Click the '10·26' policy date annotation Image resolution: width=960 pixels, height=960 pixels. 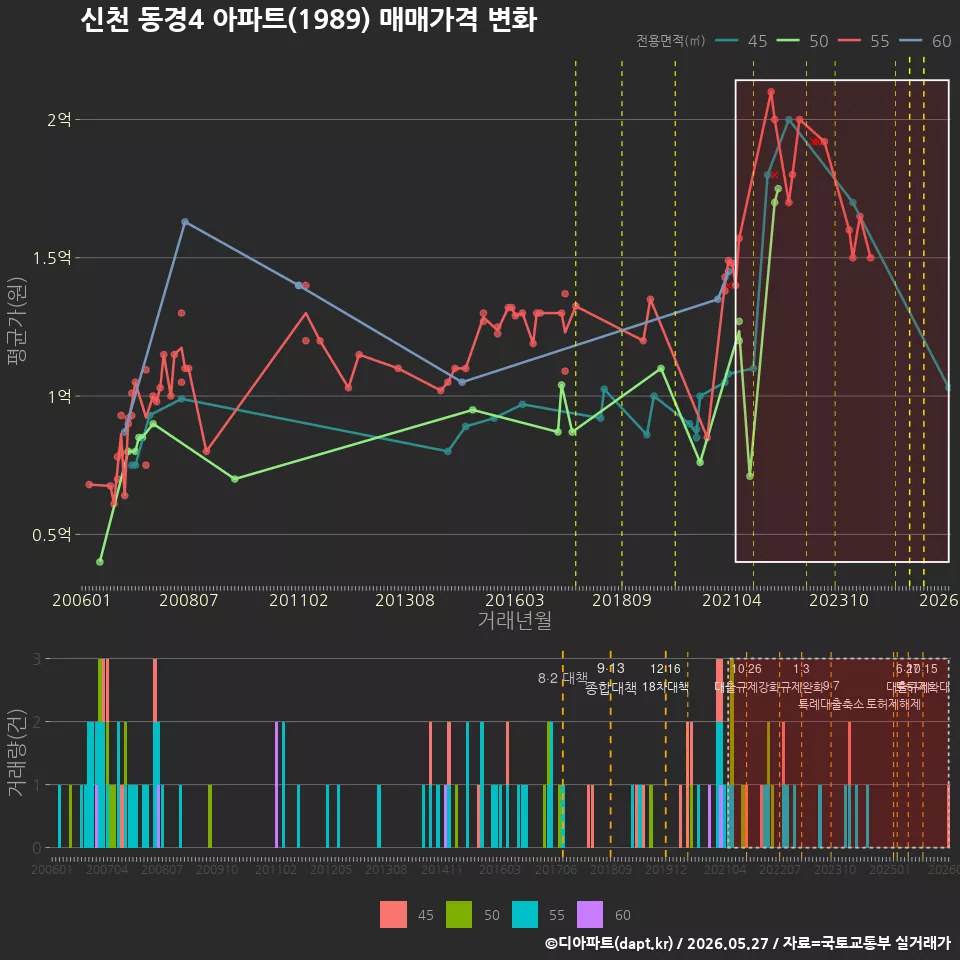pyautogui.click(x=746, y=669)
